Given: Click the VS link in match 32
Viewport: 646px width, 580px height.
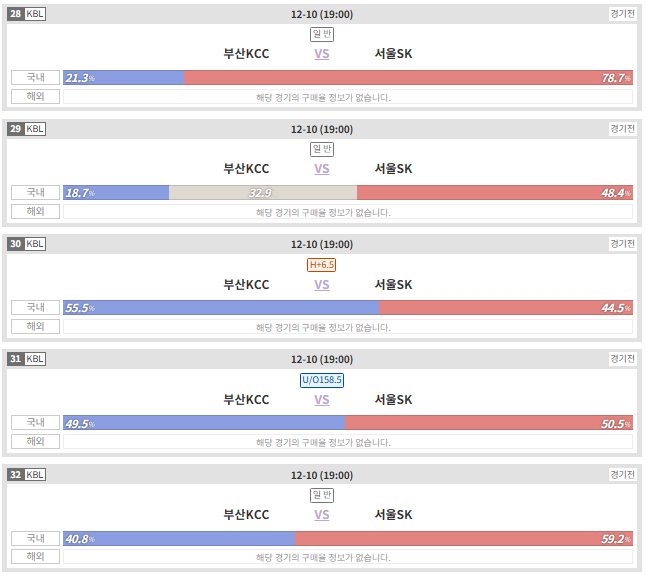Looking at the screenshot, I should tap(322, 515).
